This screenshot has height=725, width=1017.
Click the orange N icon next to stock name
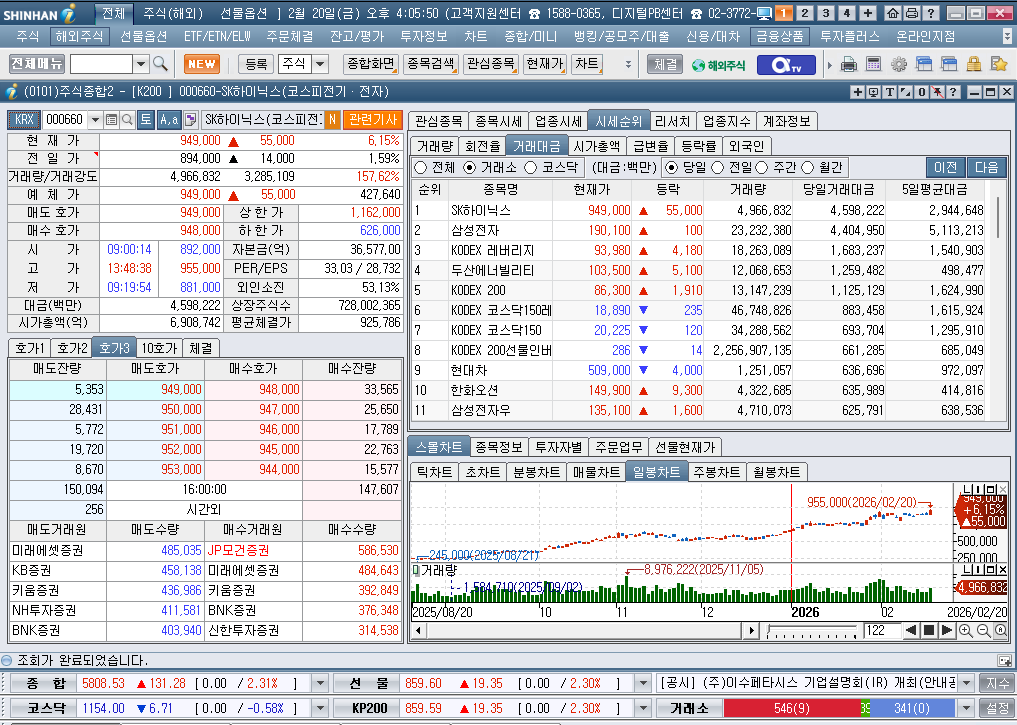332,119
